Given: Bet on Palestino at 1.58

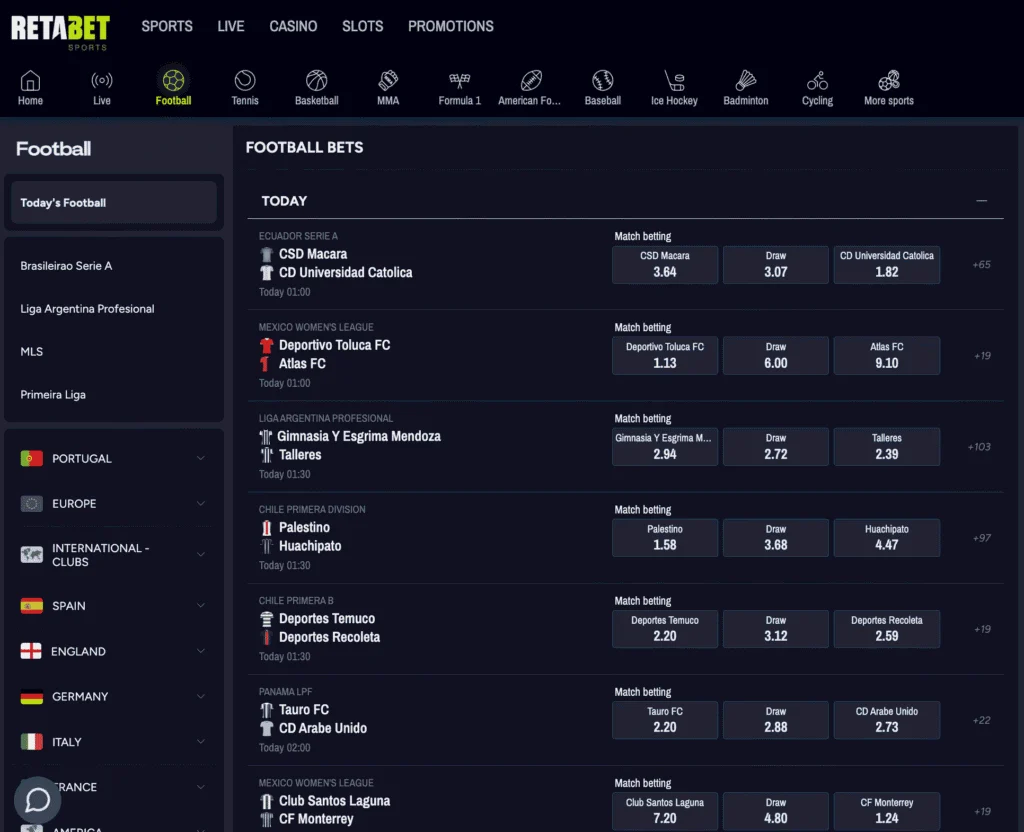Looking at the screenshot, I should (665, 537).
